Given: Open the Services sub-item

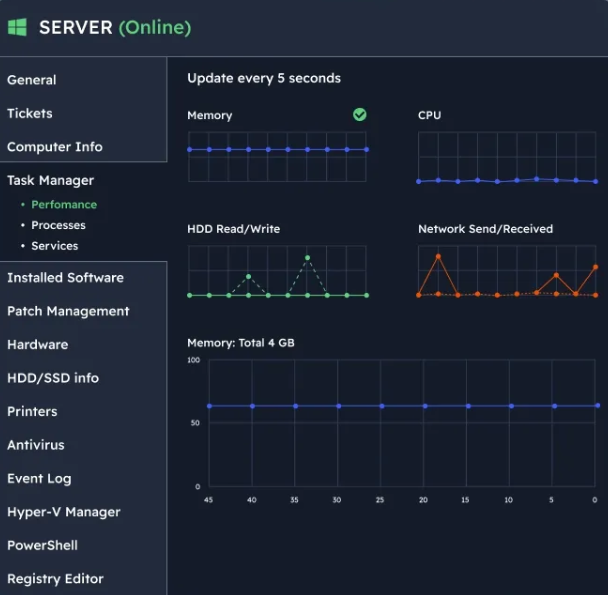Looking at the screenshot, I should tap(55, 246).
